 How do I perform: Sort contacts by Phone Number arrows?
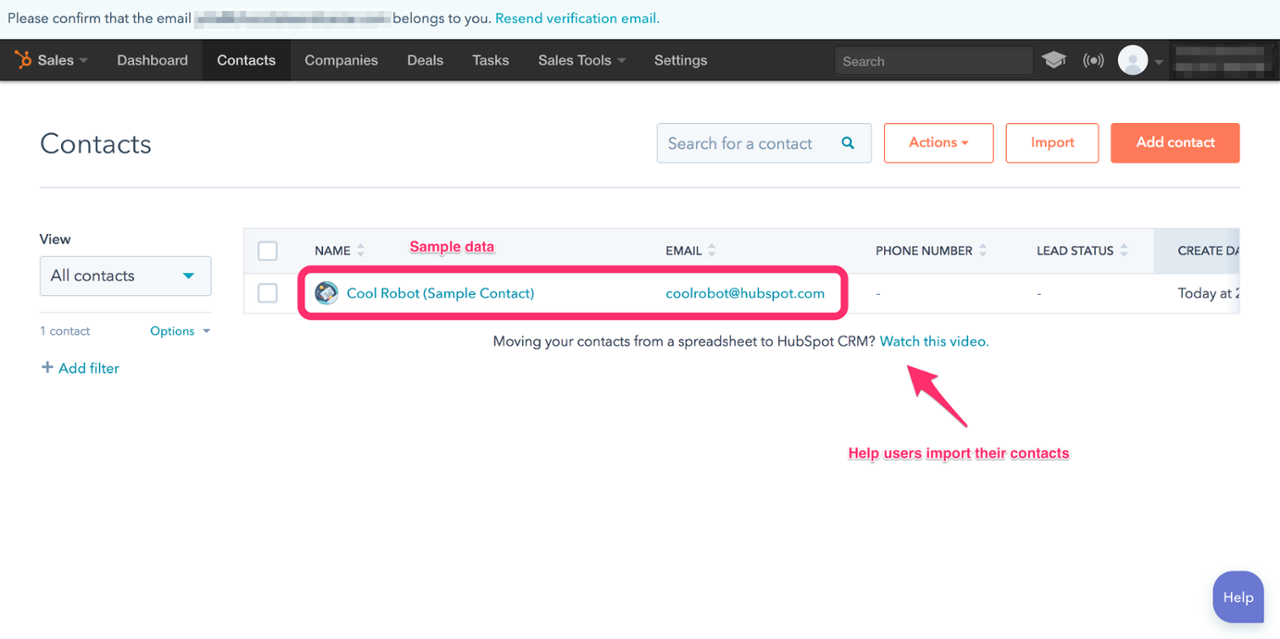(x=983, y=250)
